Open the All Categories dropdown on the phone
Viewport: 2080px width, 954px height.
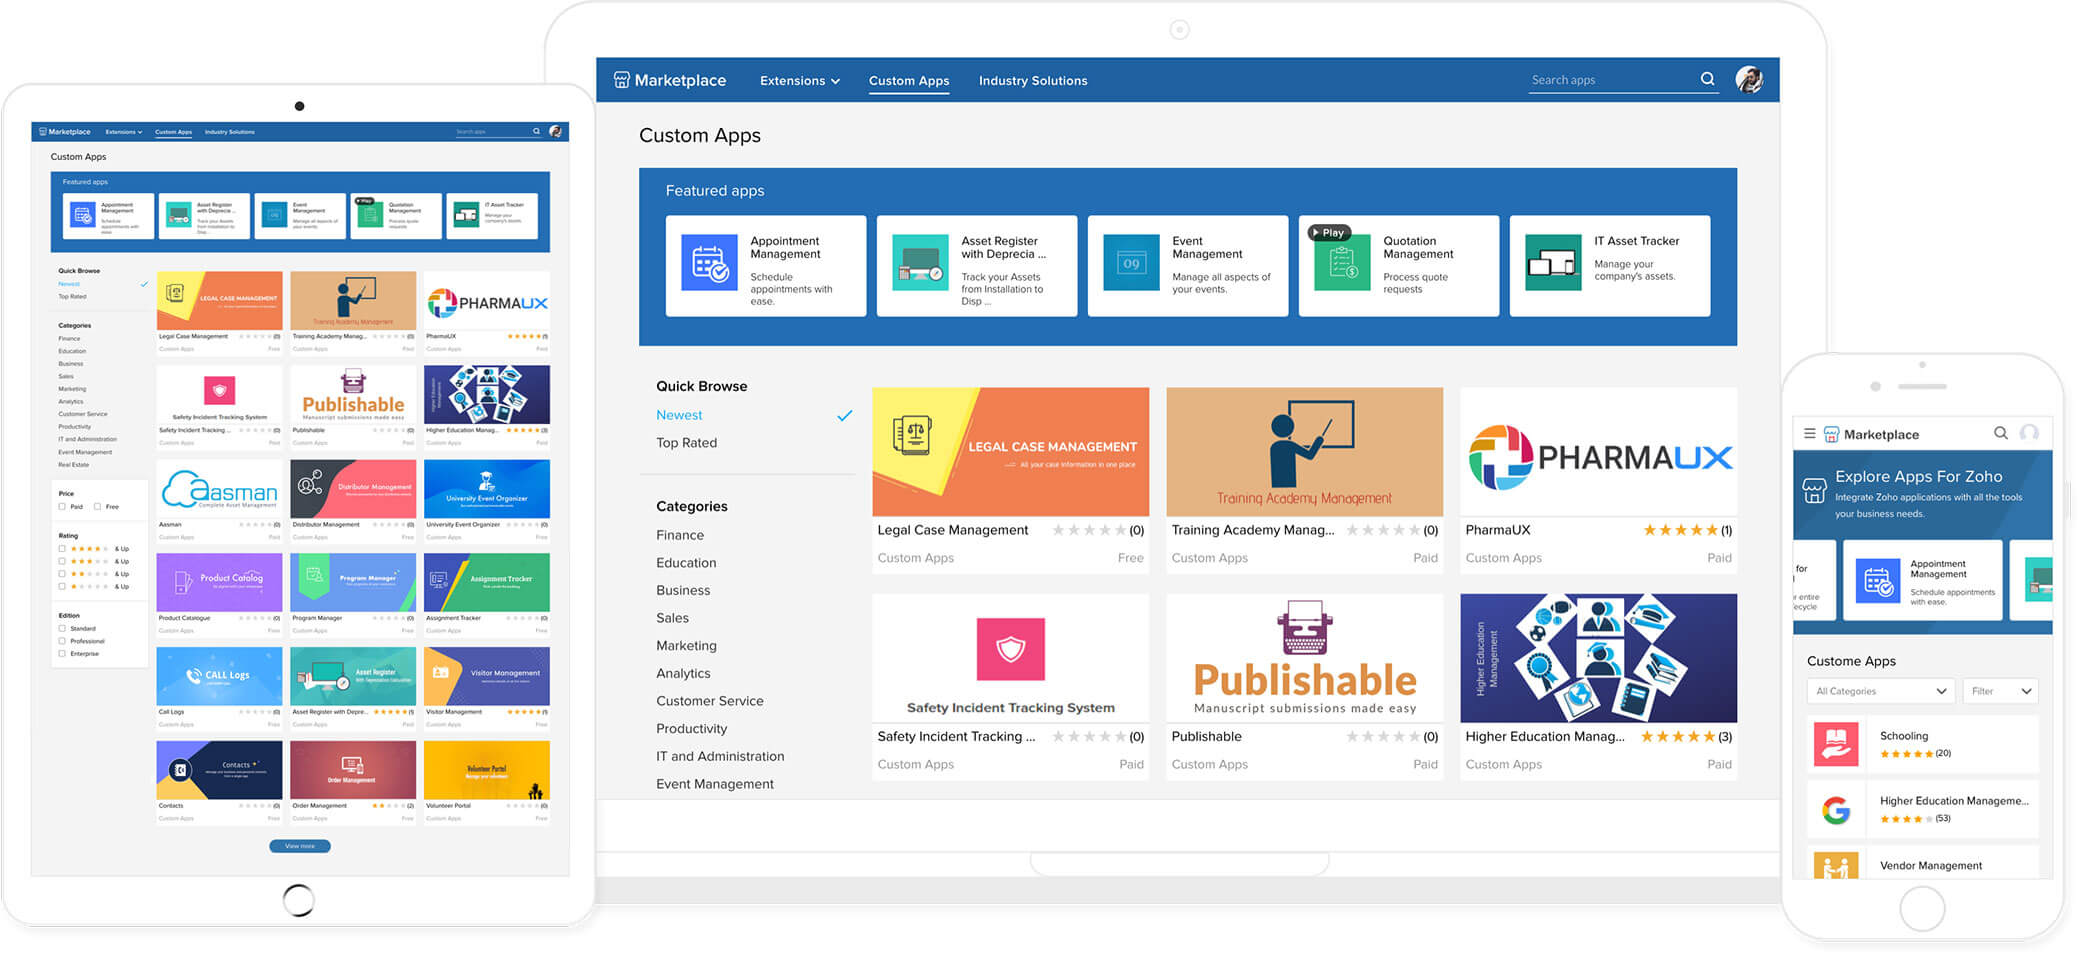[1880, 690]
